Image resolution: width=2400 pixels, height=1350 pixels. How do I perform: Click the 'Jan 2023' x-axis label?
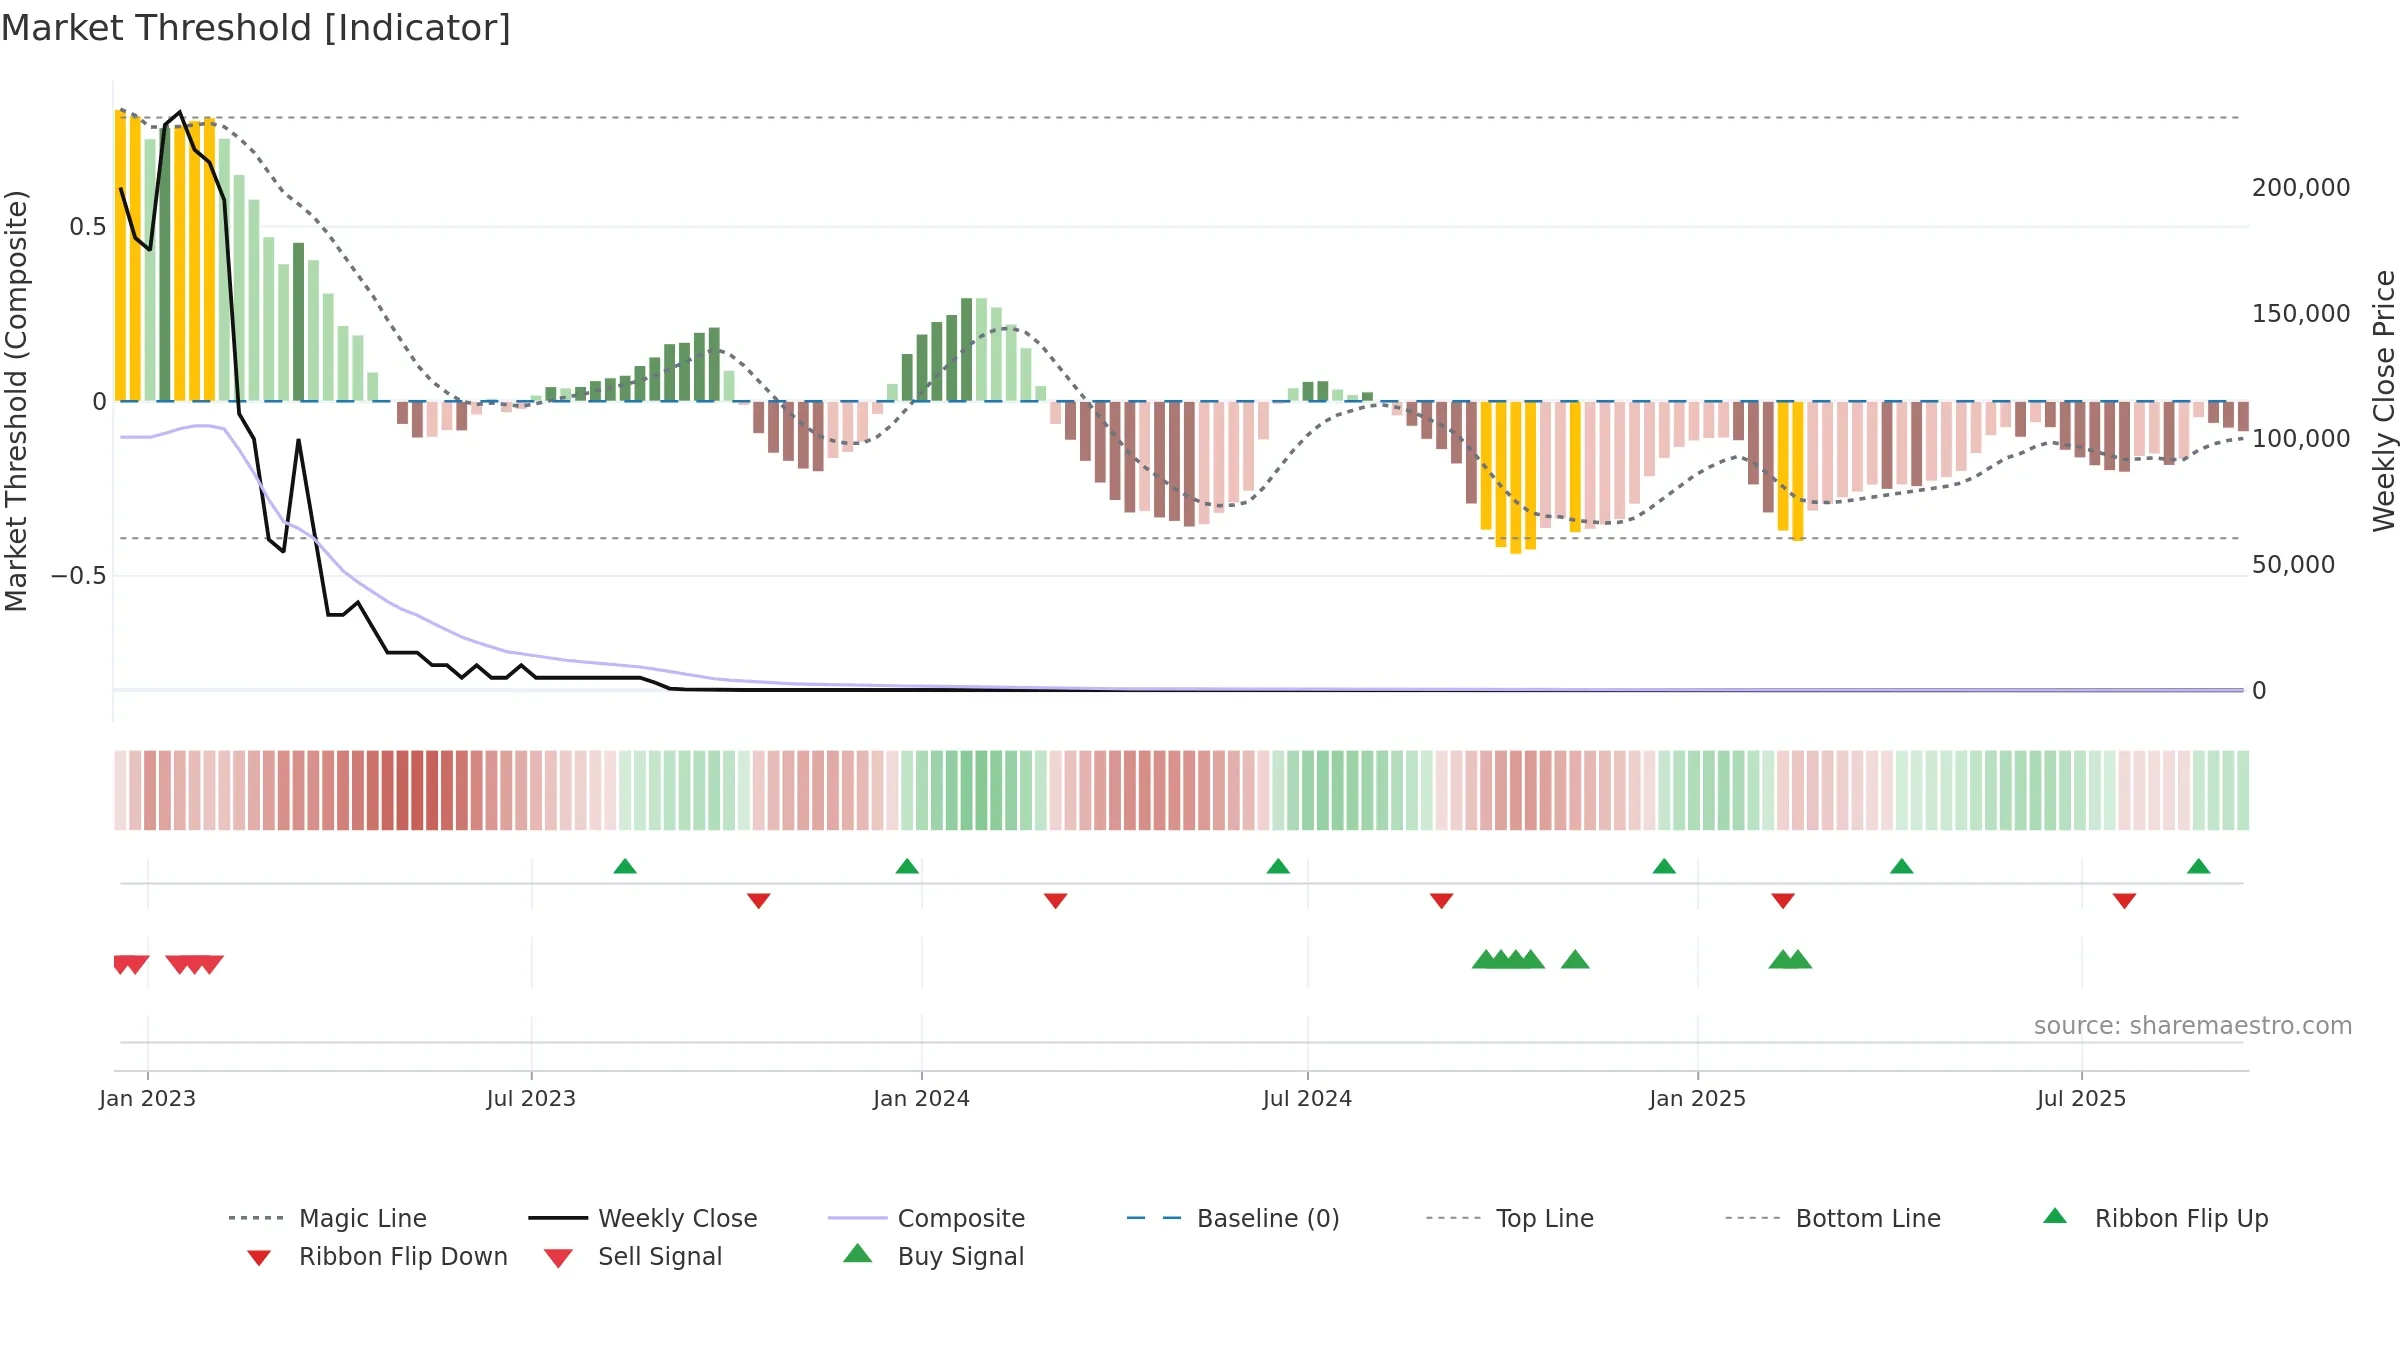pyautogui.click(x=148, y=1098)
